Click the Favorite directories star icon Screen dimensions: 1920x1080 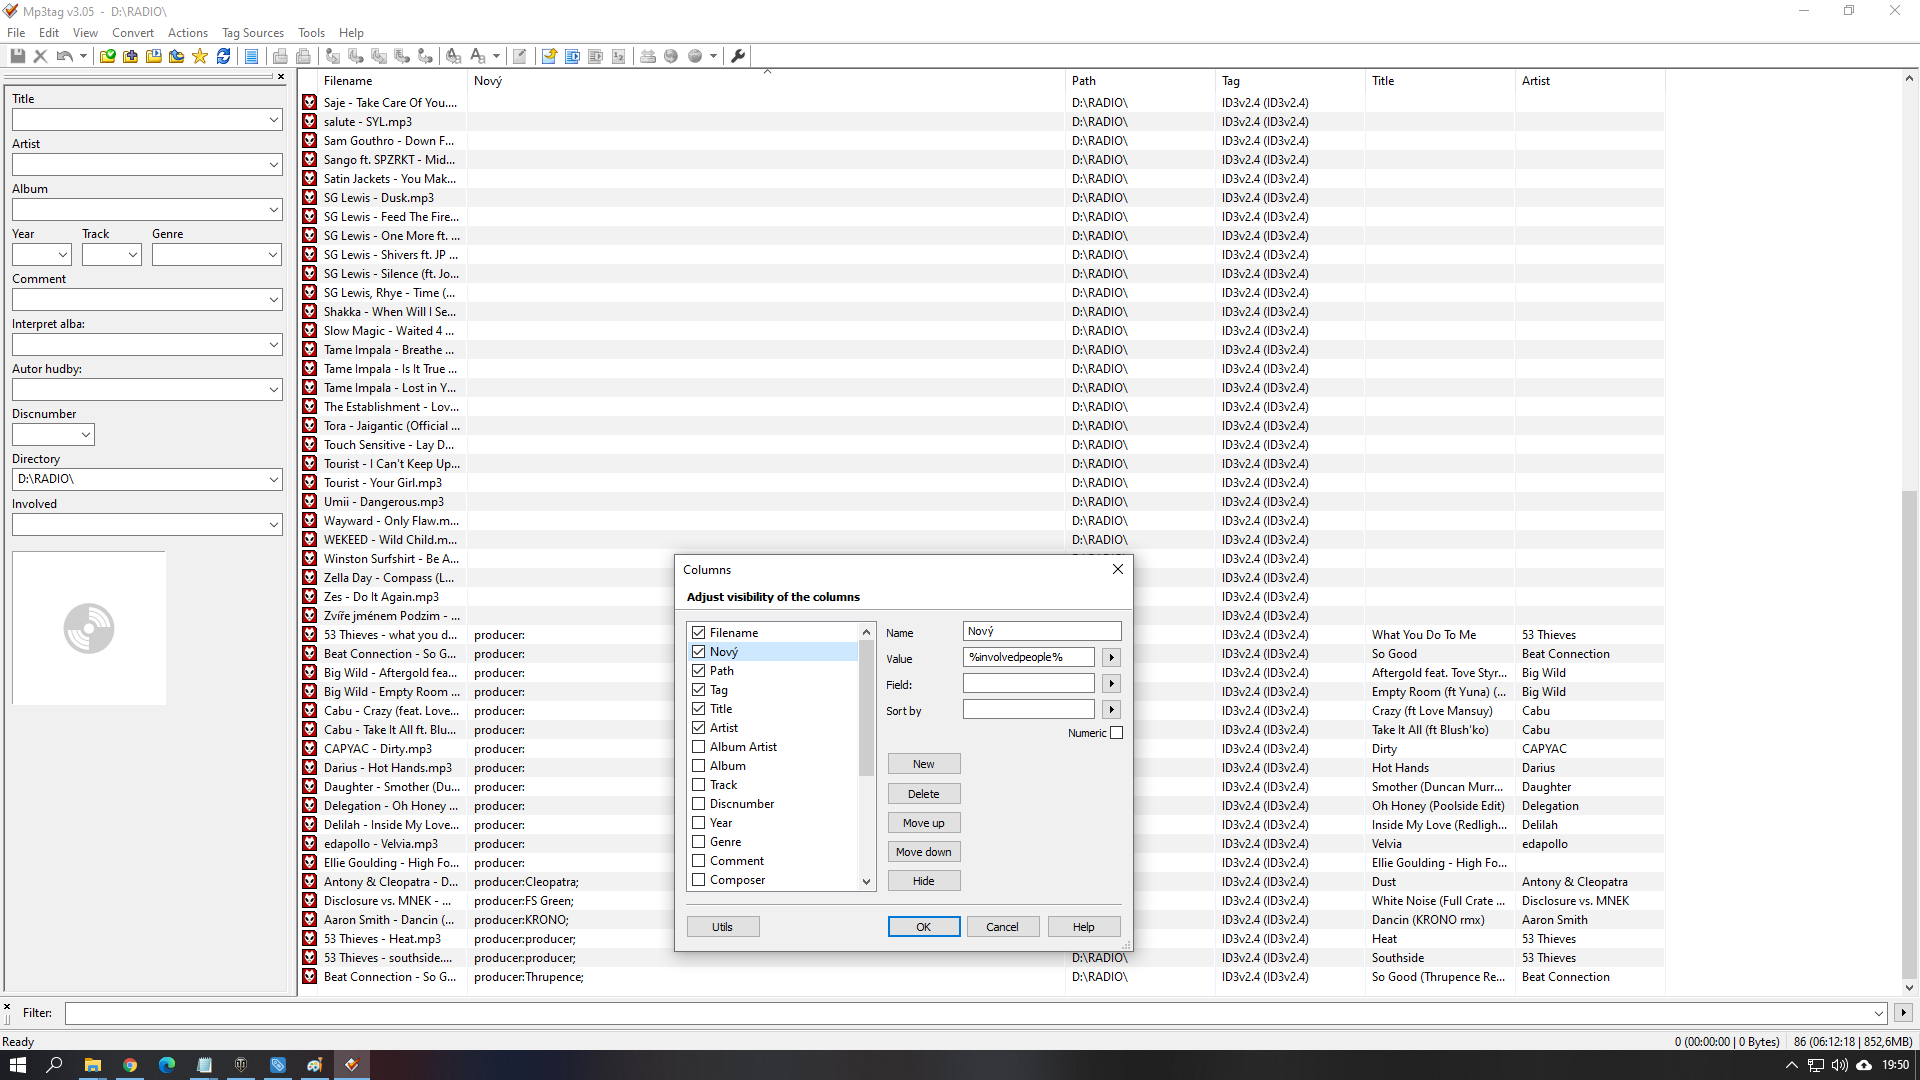(200, 56)
